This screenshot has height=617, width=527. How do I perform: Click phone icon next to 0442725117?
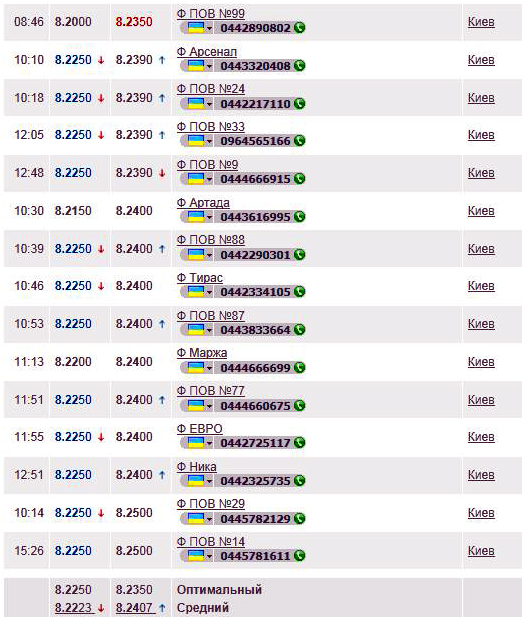(299, 443)
